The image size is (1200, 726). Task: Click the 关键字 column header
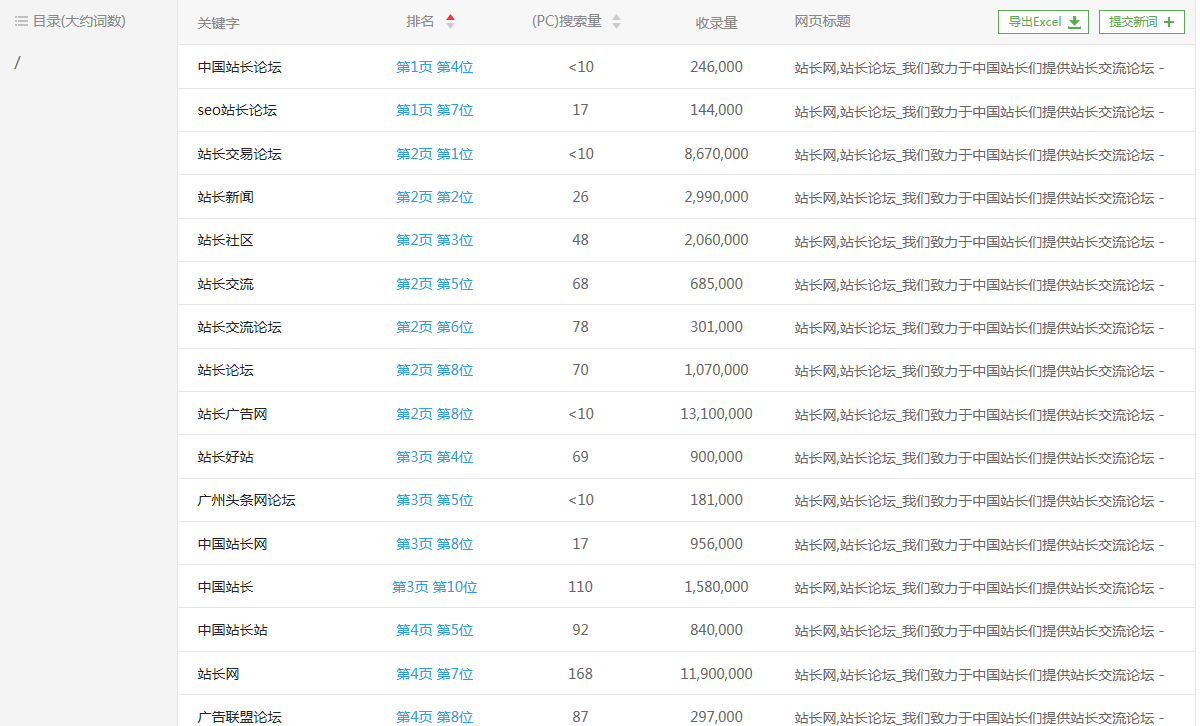coord(218,22)
